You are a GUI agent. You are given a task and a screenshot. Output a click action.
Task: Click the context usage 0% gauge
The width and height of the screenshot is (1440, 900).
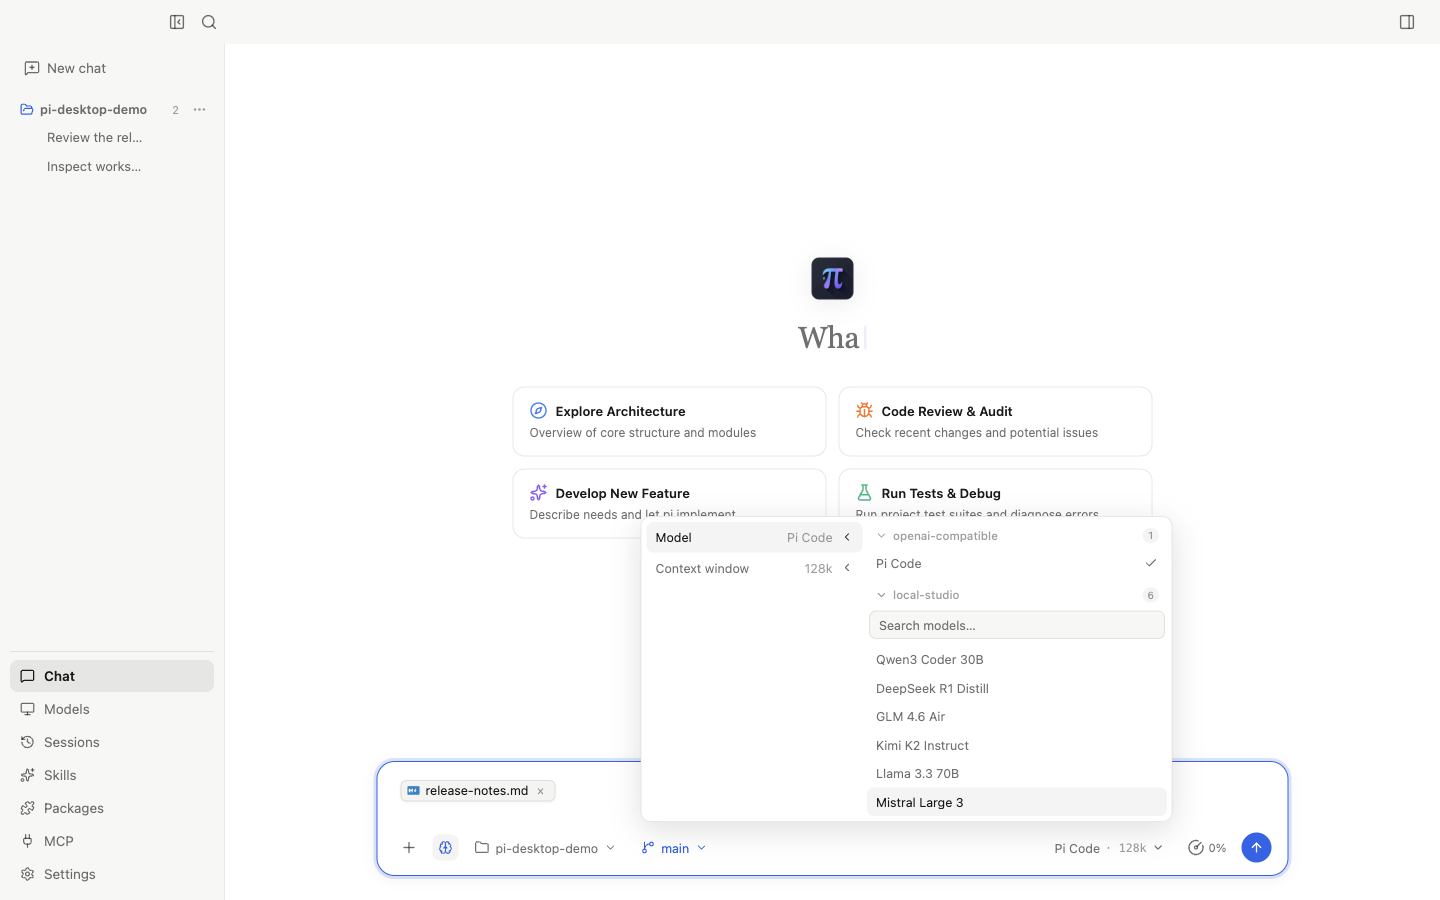pos(1207,848)
